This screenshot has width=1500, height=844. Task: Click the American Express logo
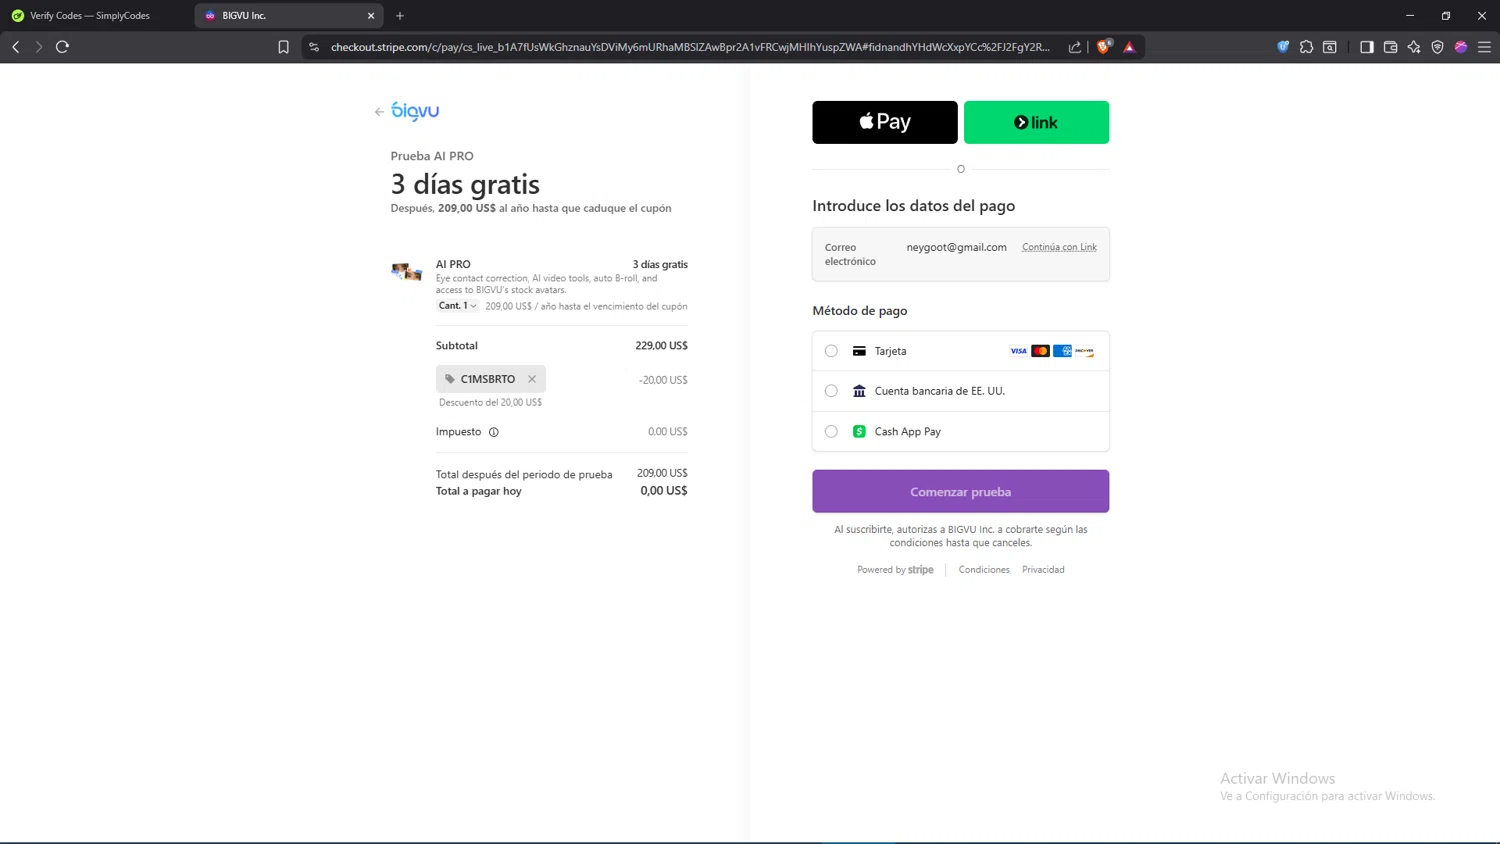pyautogui.click(x=1062, y=351)
